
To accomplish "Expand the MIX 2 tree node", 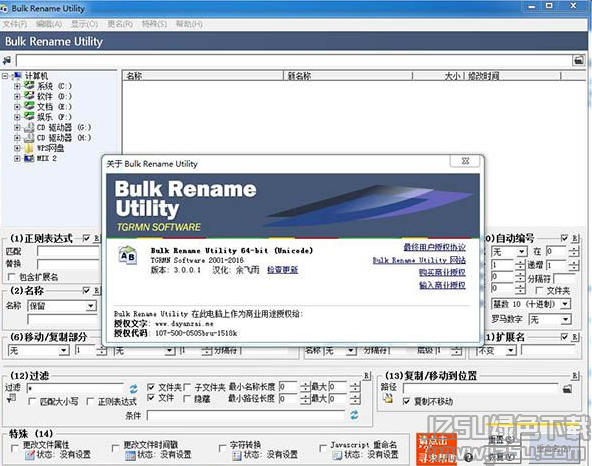I will click(x=17, y=158).
